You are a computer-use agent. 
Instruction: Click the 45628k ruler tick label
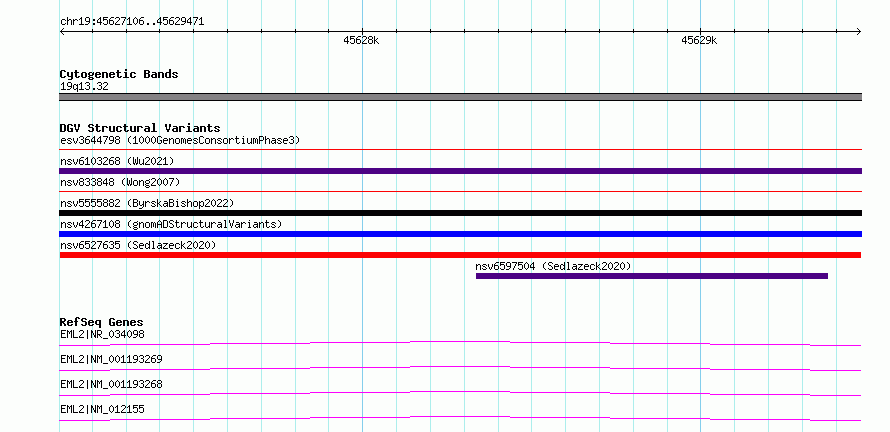tap(361, 41)
